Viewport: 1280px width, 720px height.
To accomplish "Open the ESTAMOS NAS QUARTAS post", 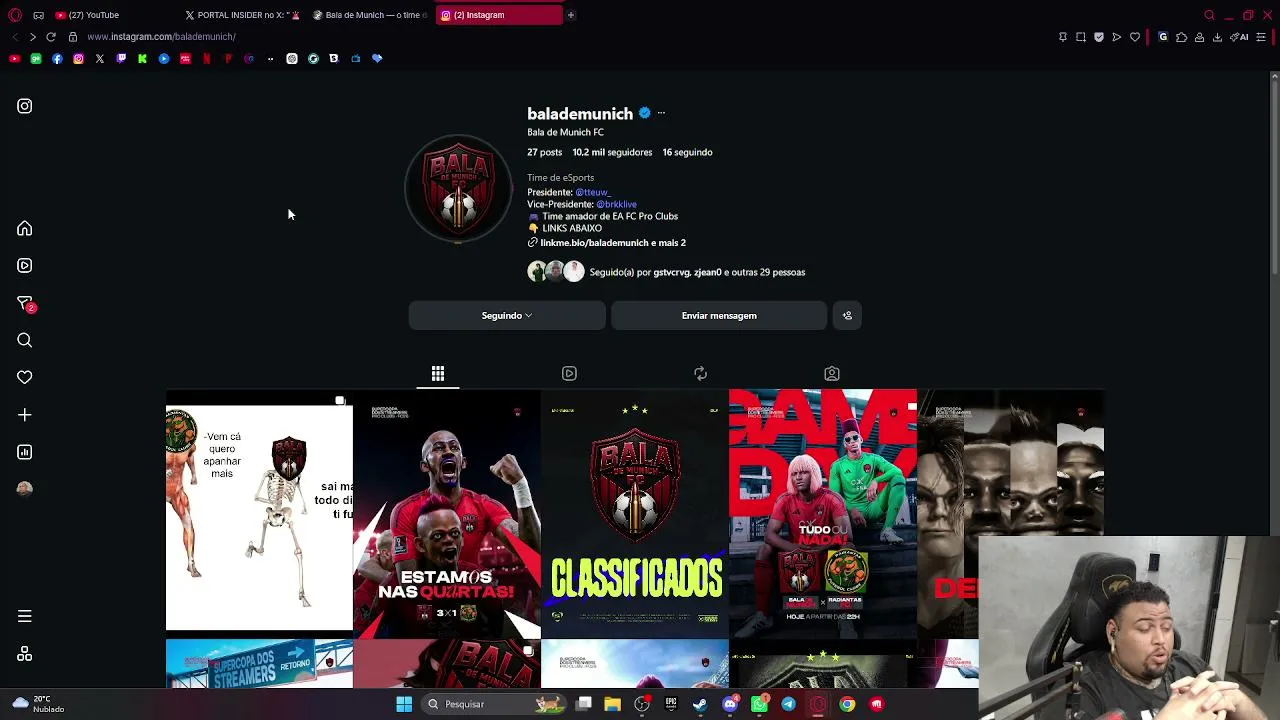I will coord(447,513).
